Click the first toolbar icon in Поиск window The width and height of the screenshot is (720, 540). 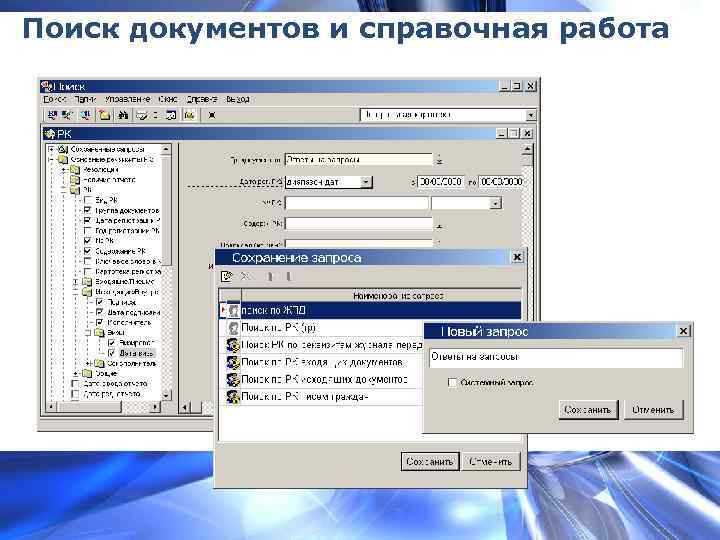pyautogui.click(x=52, y=115)
